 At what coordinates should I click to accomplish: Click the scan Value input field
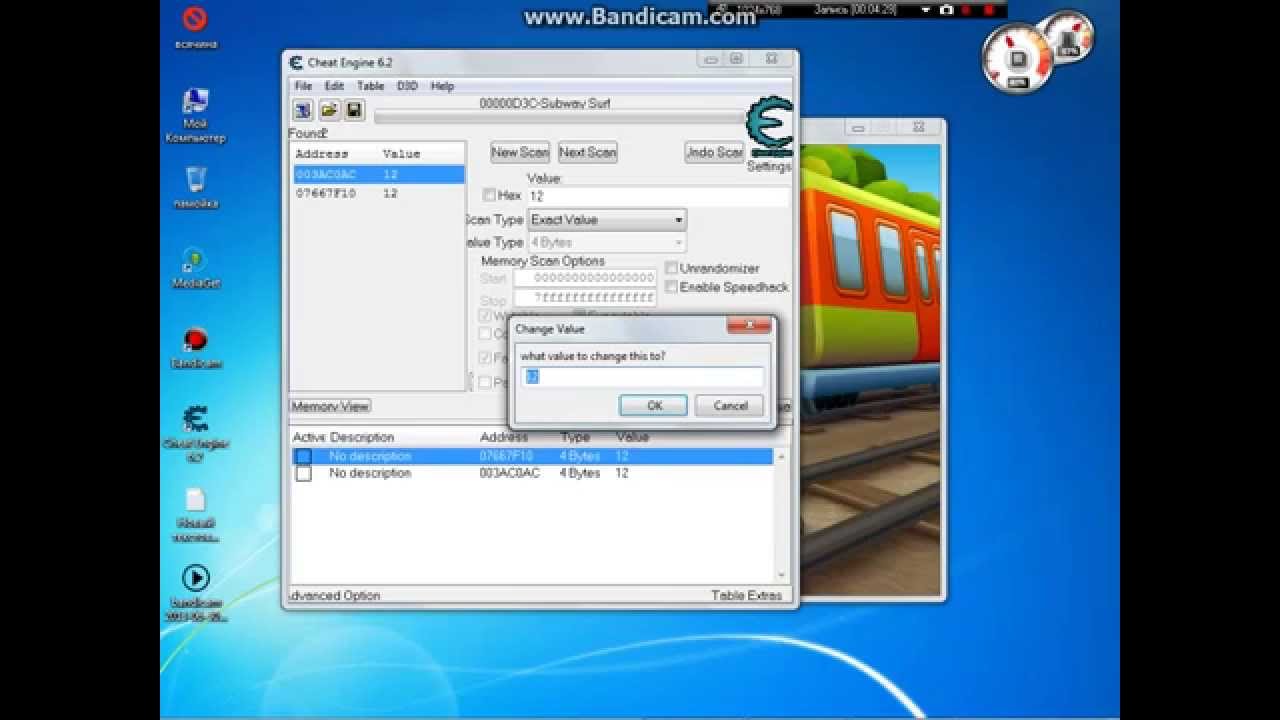(x=658, y=196)
